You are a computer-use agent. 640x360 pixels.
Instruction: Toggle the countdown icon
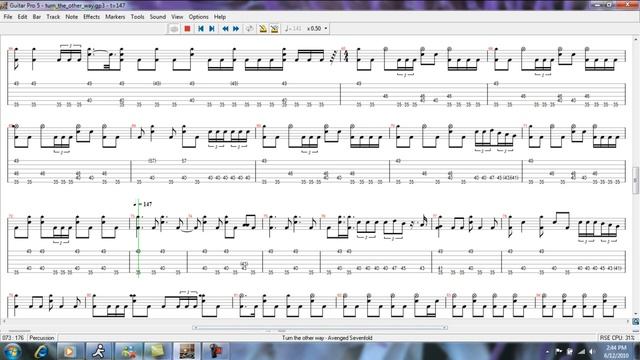275,29
